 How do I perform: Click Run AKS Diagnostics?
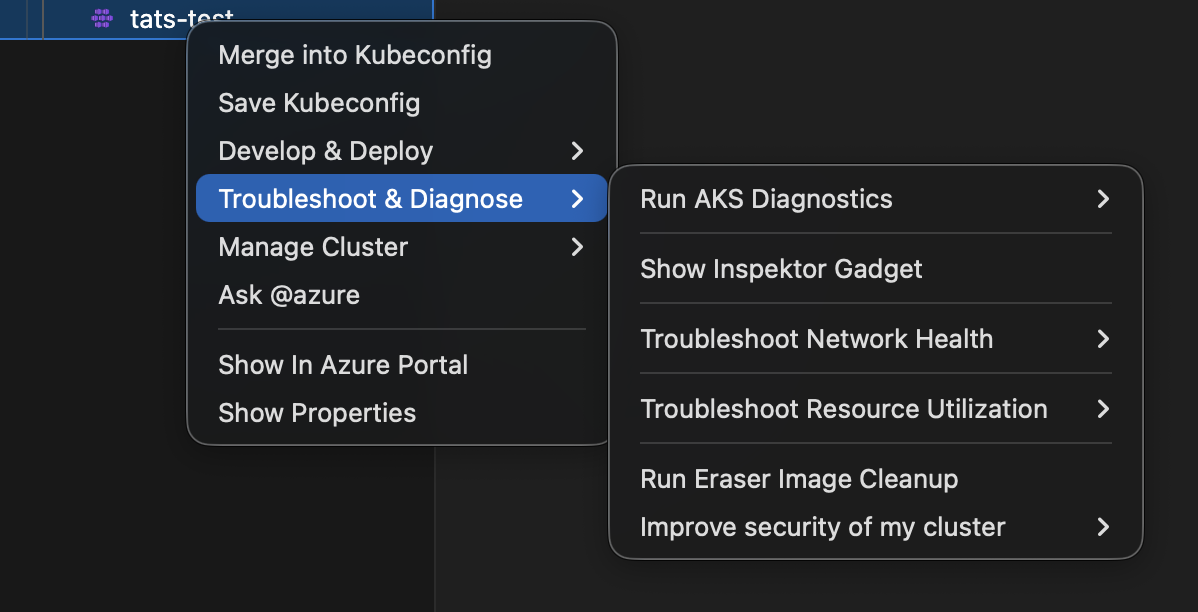[x=766, y=199]
